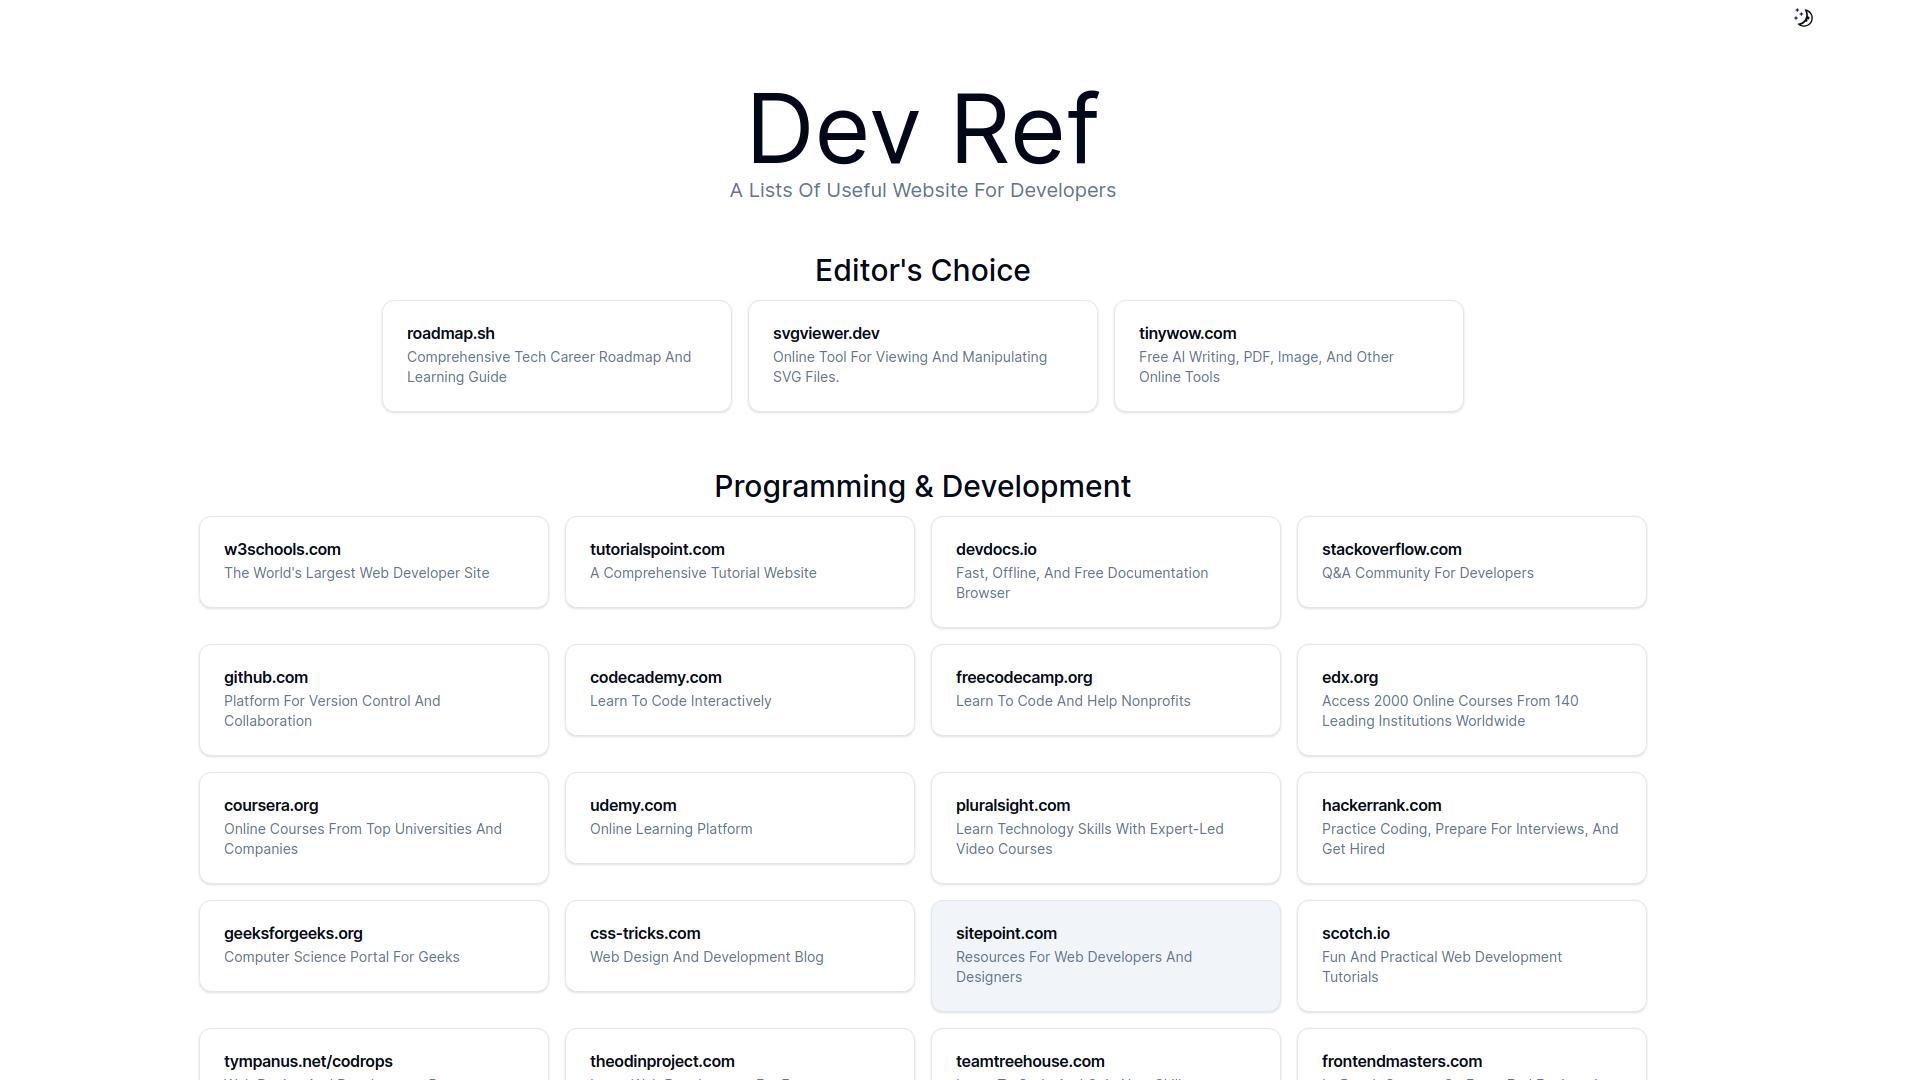This screenshot has width=1920, height=1080.
Task: Open tinywow.com online tools card
Action: click(1288, 356)
